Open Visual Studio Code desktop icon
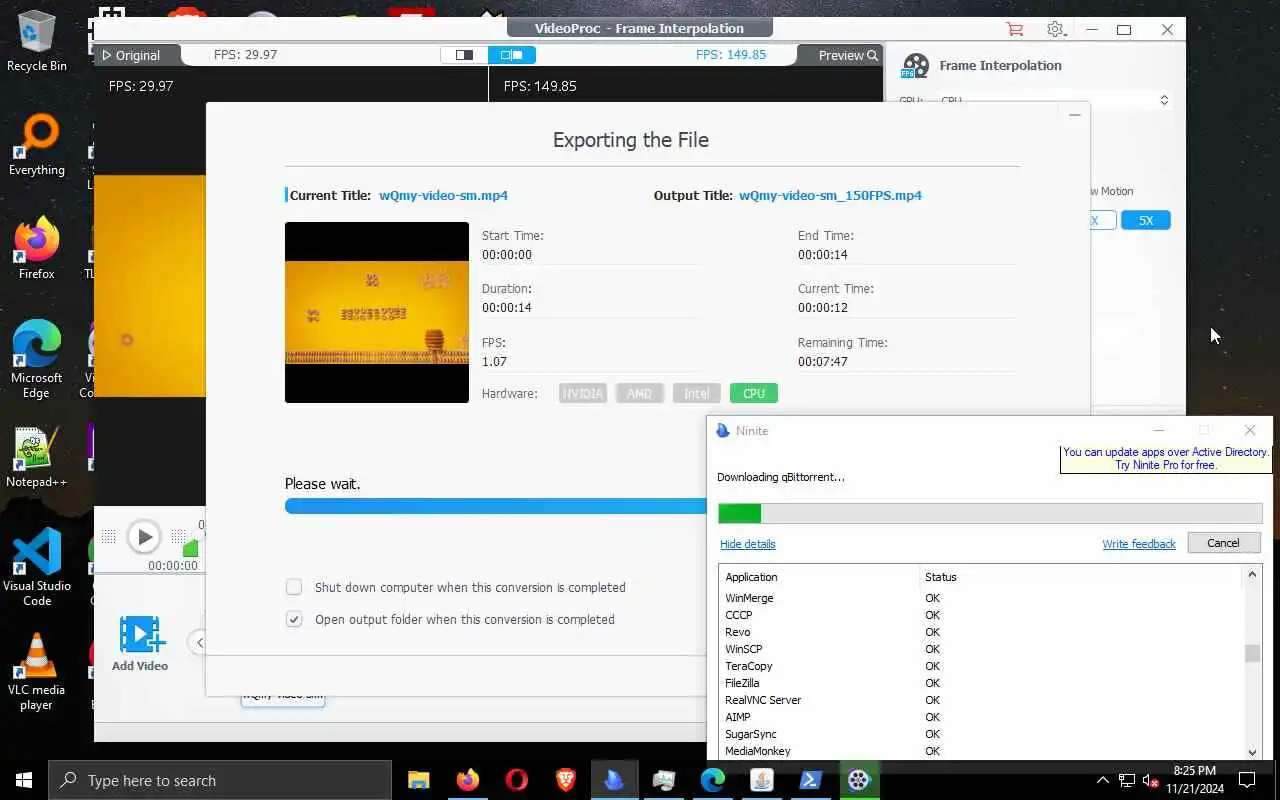This screenshot has width=1280, height=800. pos(37,567)
